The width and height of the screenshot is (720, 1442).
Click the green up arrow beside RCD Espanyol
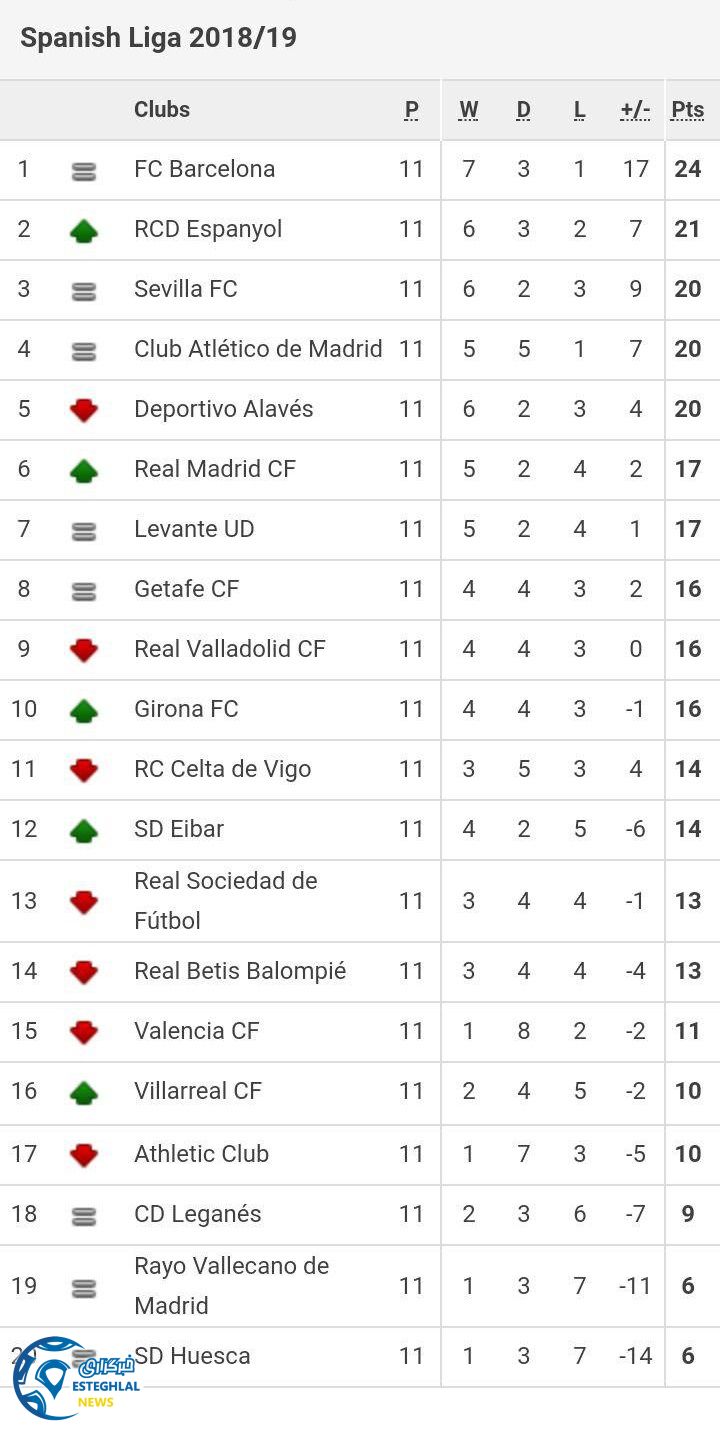pos(84,231)
